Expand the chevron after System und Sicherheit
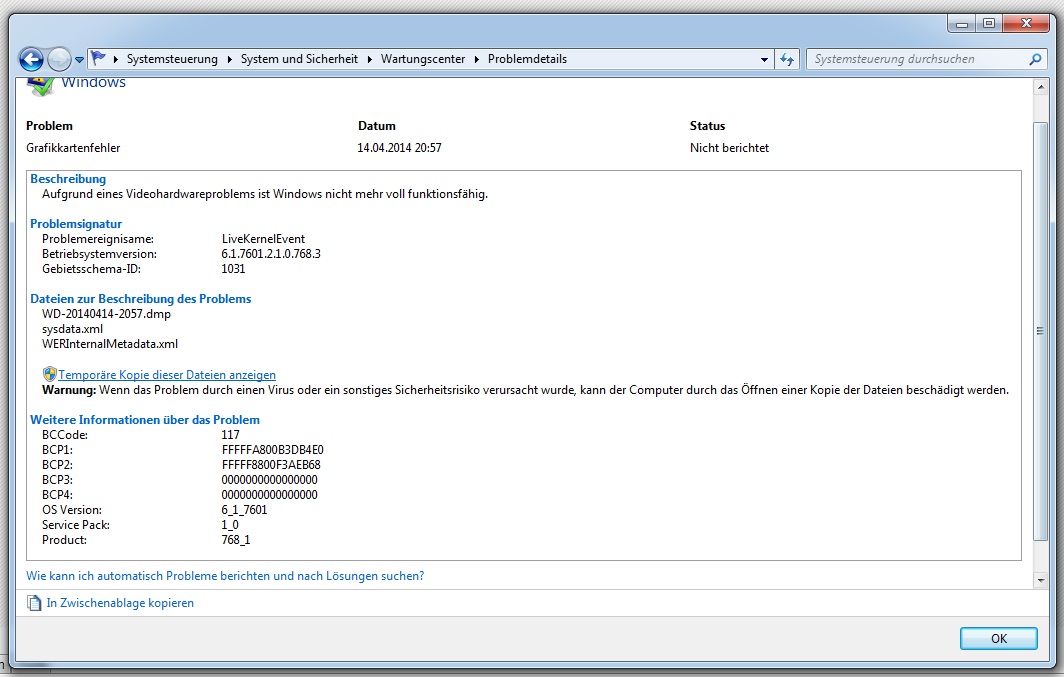Viewport: 1064px width, 677px height. click(x=370, y=59)
